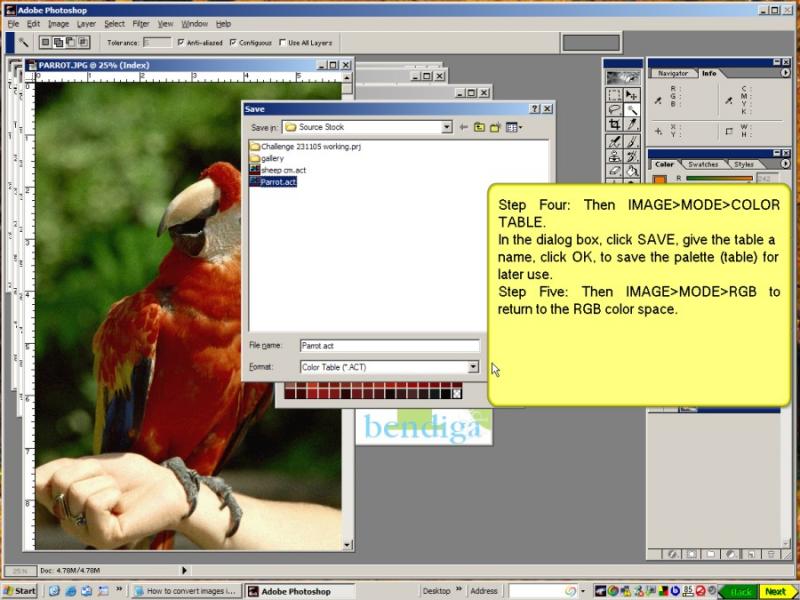Select the Rectangular Marquee tool

(x=614, y=95)
